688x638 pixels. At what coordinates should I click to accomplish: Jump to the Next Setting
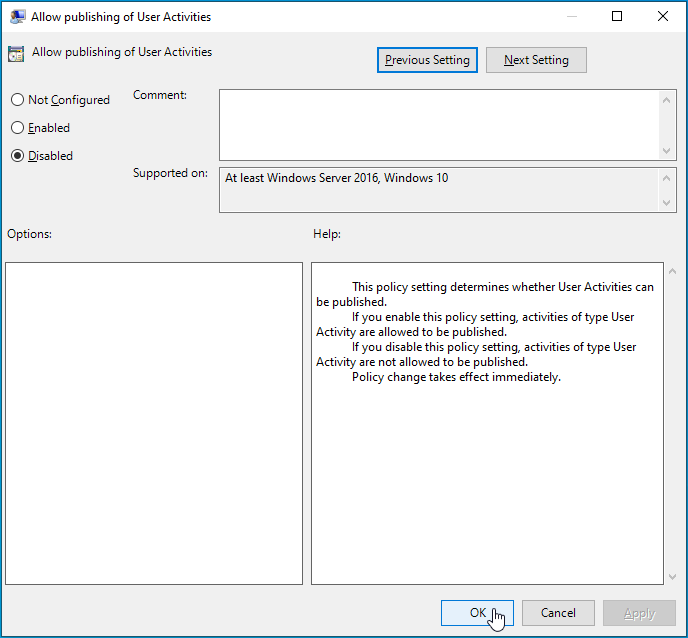(536, 60)
